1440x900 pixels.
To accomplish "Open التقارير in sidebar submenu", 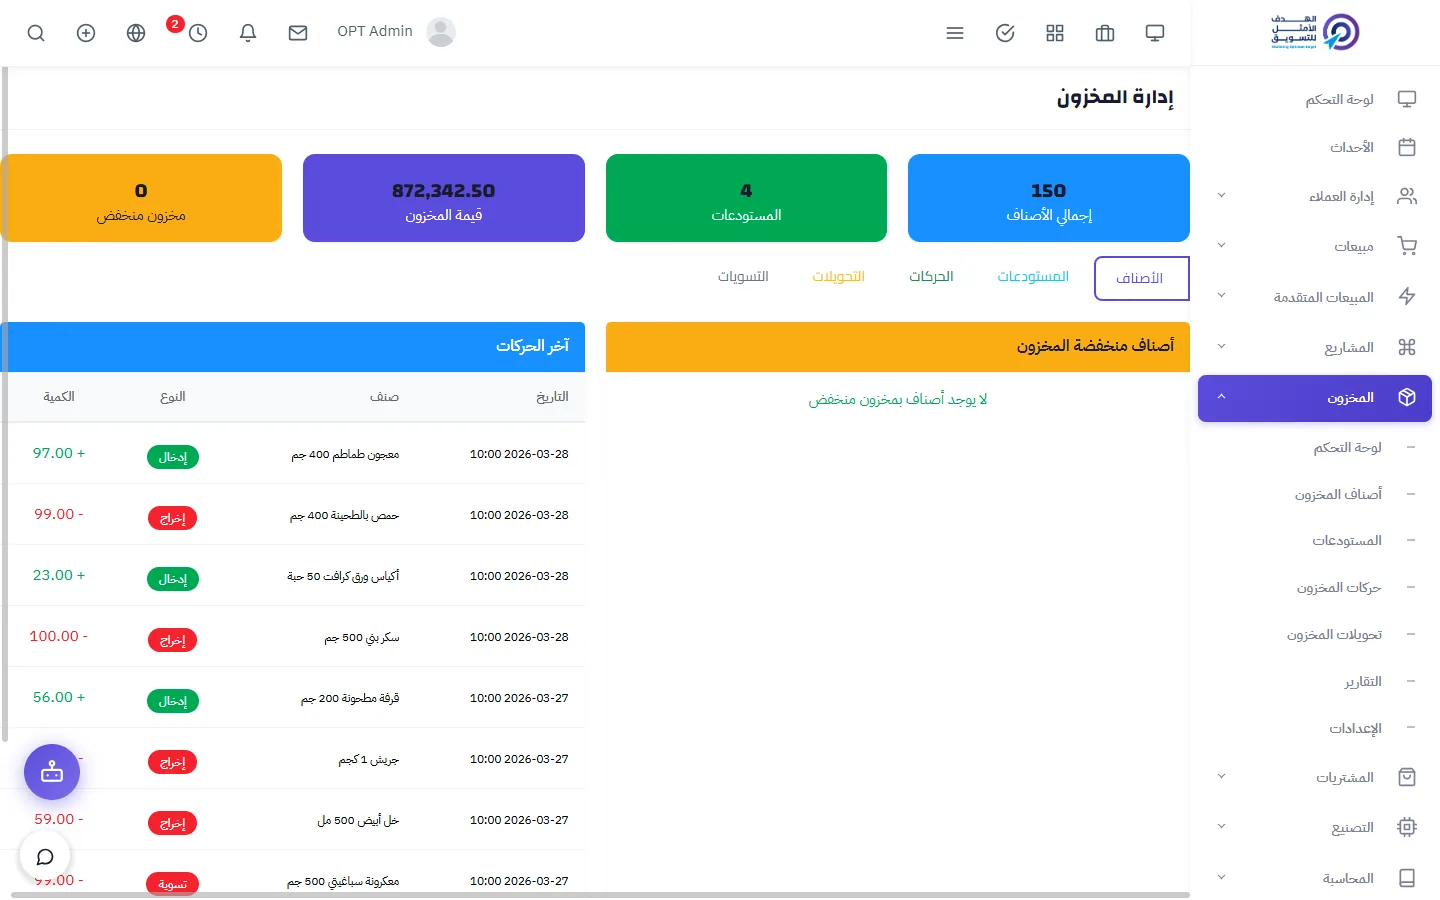I will click(1363, 681).
